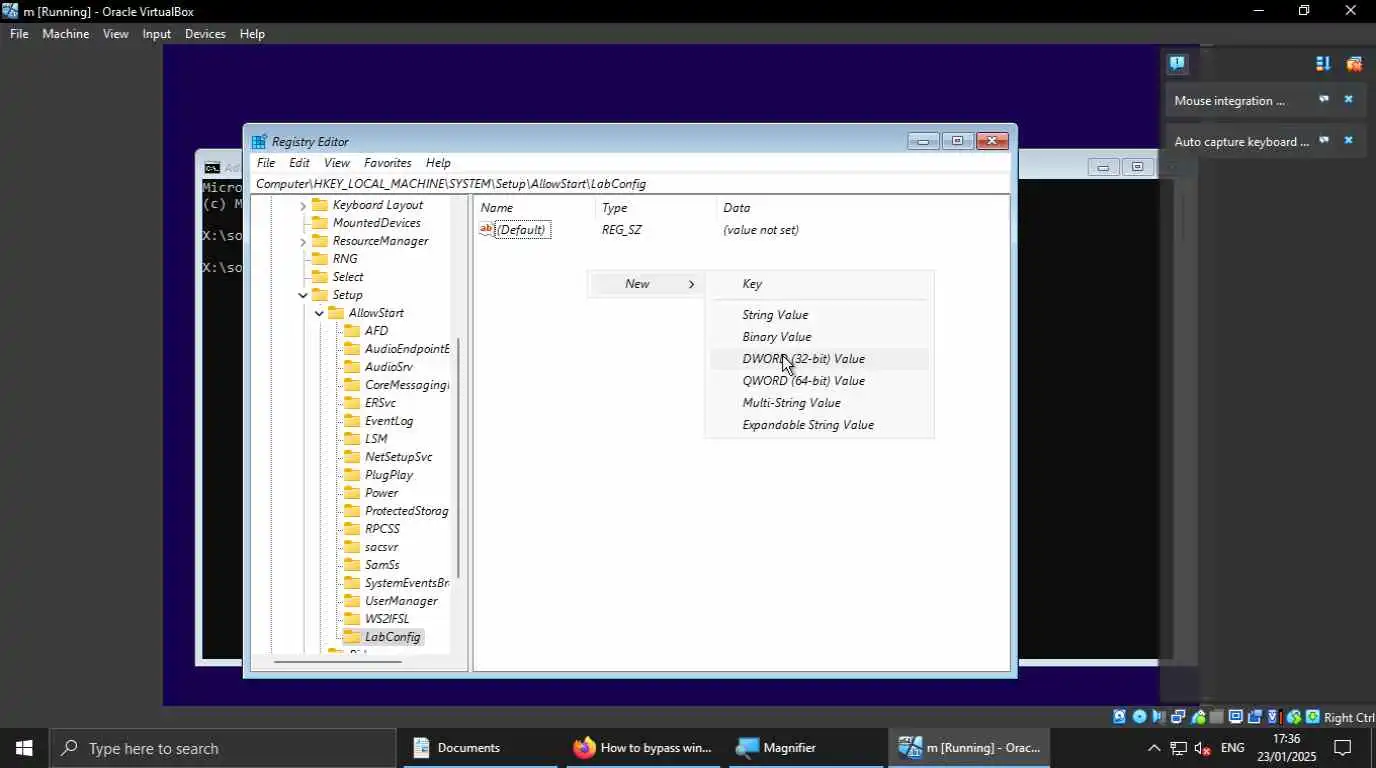Click the ENG language indicator
The height and width of the screenshot is (768, 1376).
pos(1233,748)
